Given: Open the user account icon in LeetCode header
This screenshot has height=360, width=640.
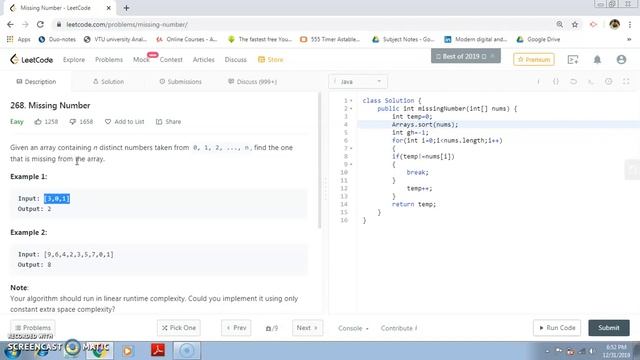Looking at the screenshot, I should coord(621,60).
